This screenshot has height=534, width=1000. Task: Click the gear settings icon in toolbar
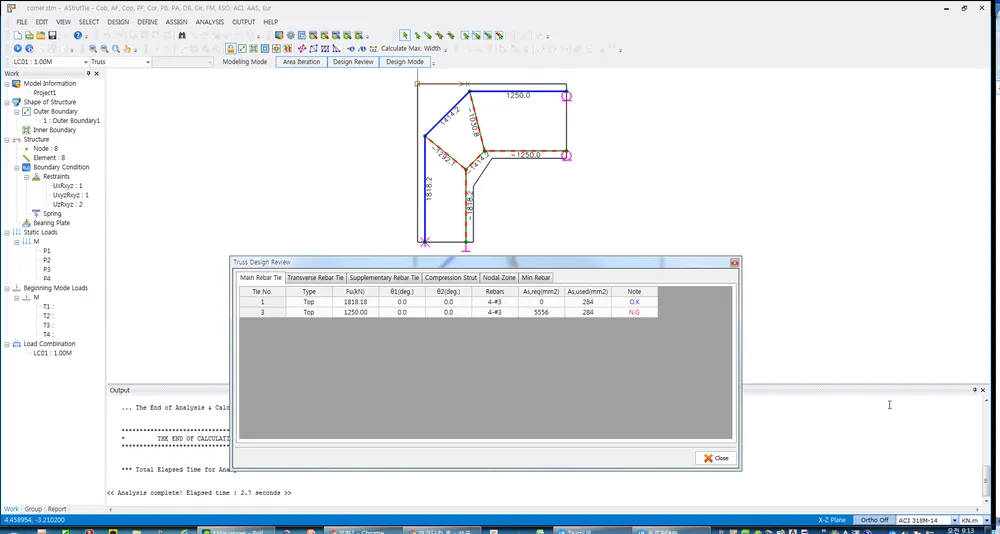(290, 36)
